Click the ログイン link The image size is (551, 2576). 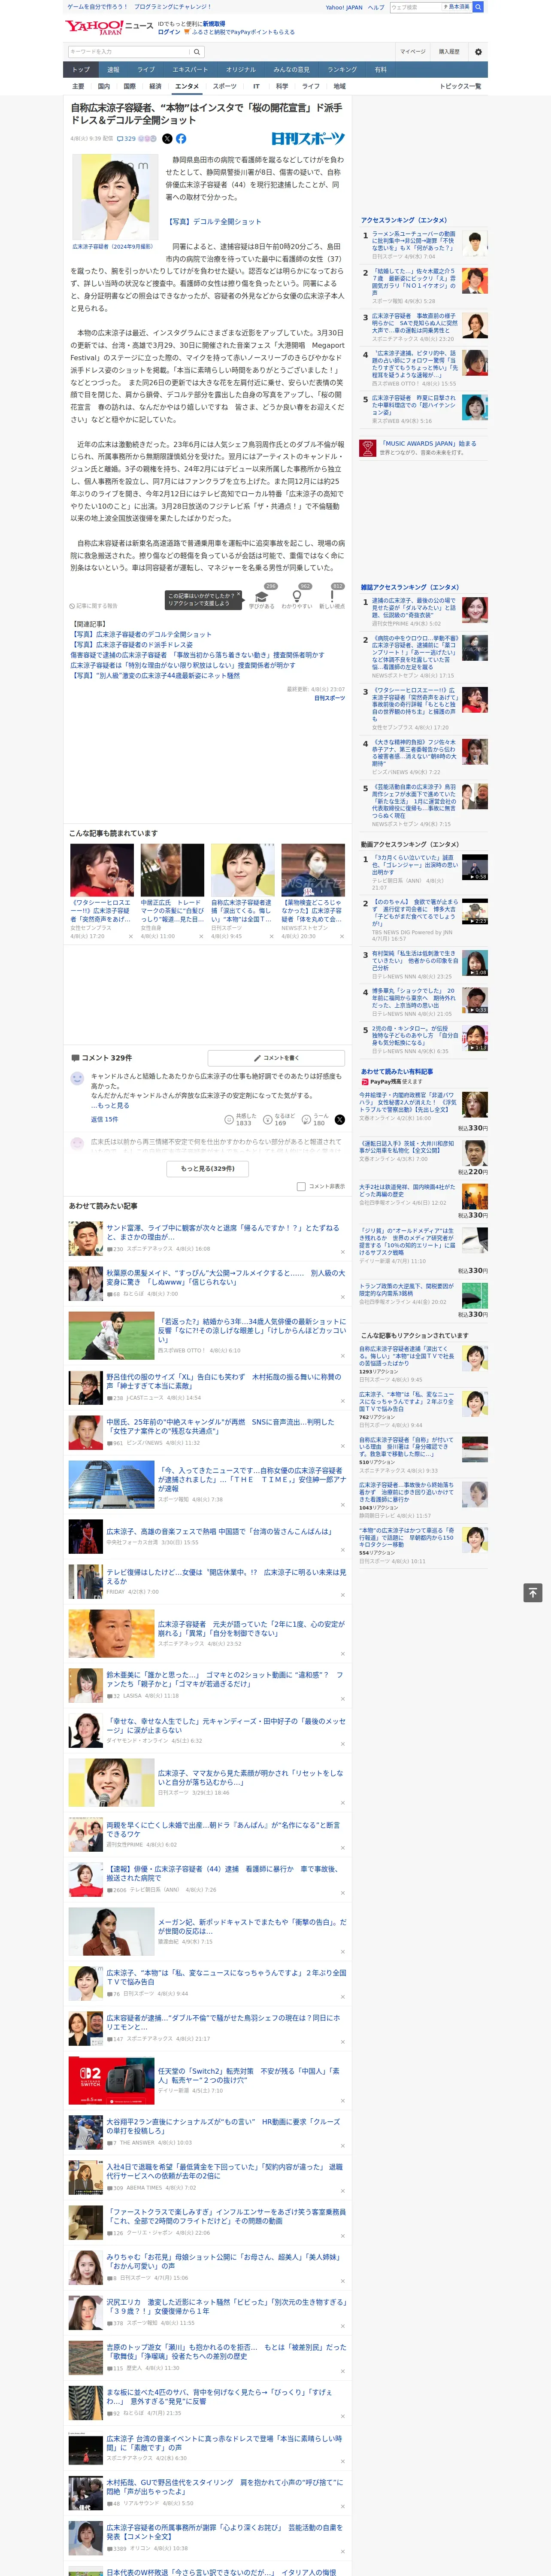tap(169, 32)
